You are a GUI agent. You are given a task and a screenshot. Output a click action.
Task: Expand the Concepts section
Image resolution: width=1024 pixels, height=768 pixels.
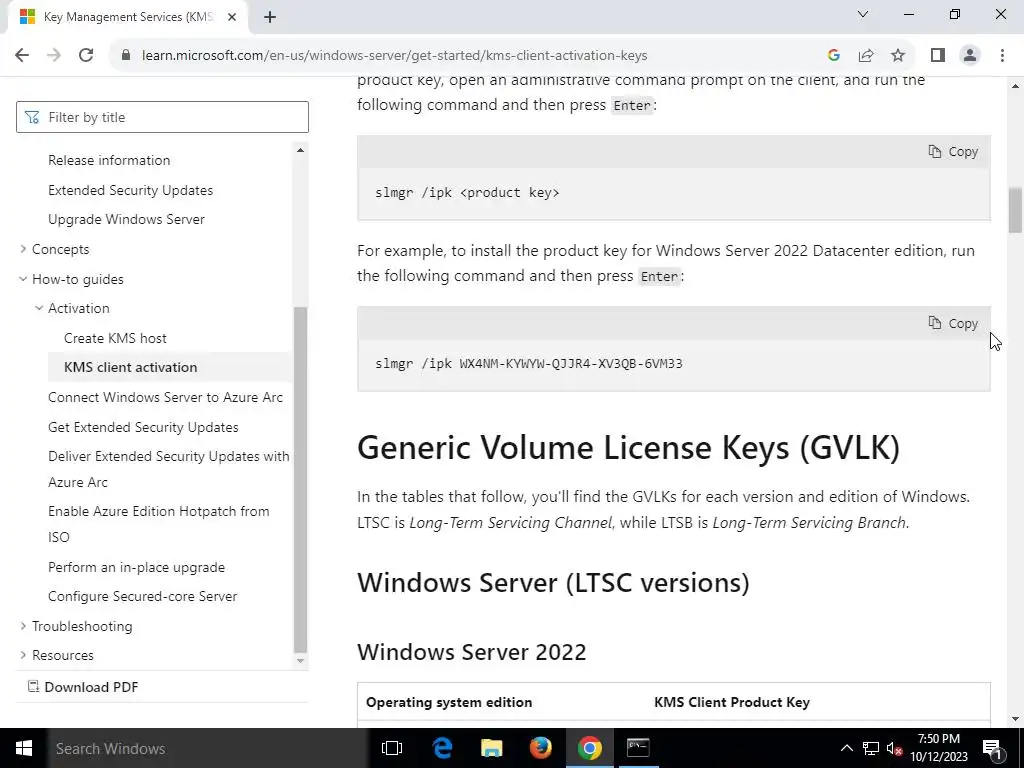tap(60, 249)
